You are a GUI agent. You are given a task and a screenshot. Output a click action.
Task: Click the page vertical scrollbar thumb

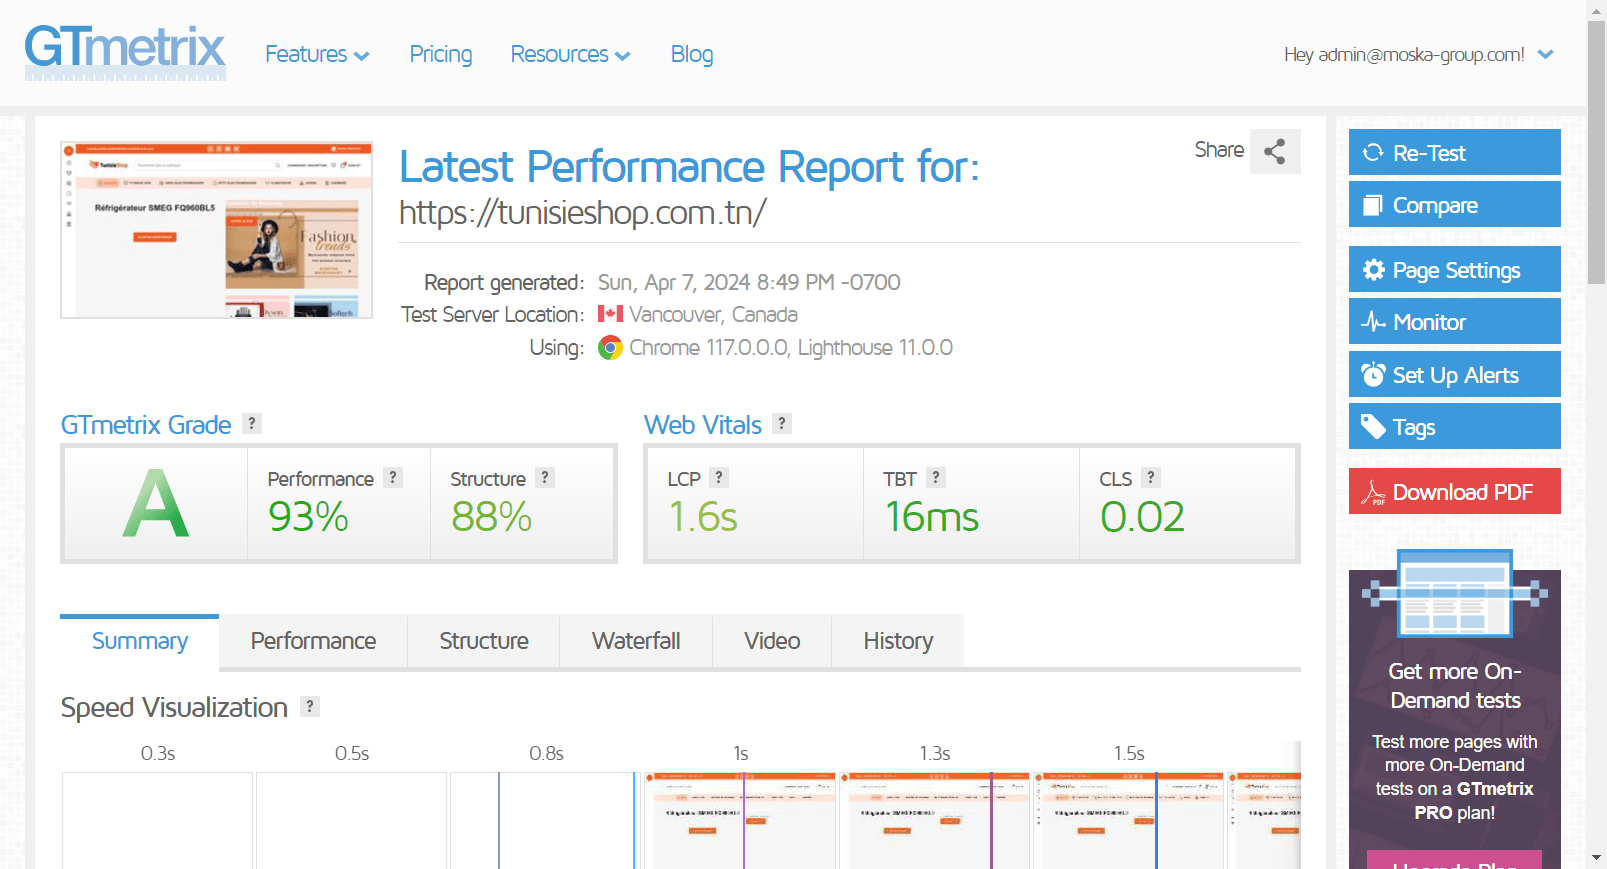pos(1597,150)
